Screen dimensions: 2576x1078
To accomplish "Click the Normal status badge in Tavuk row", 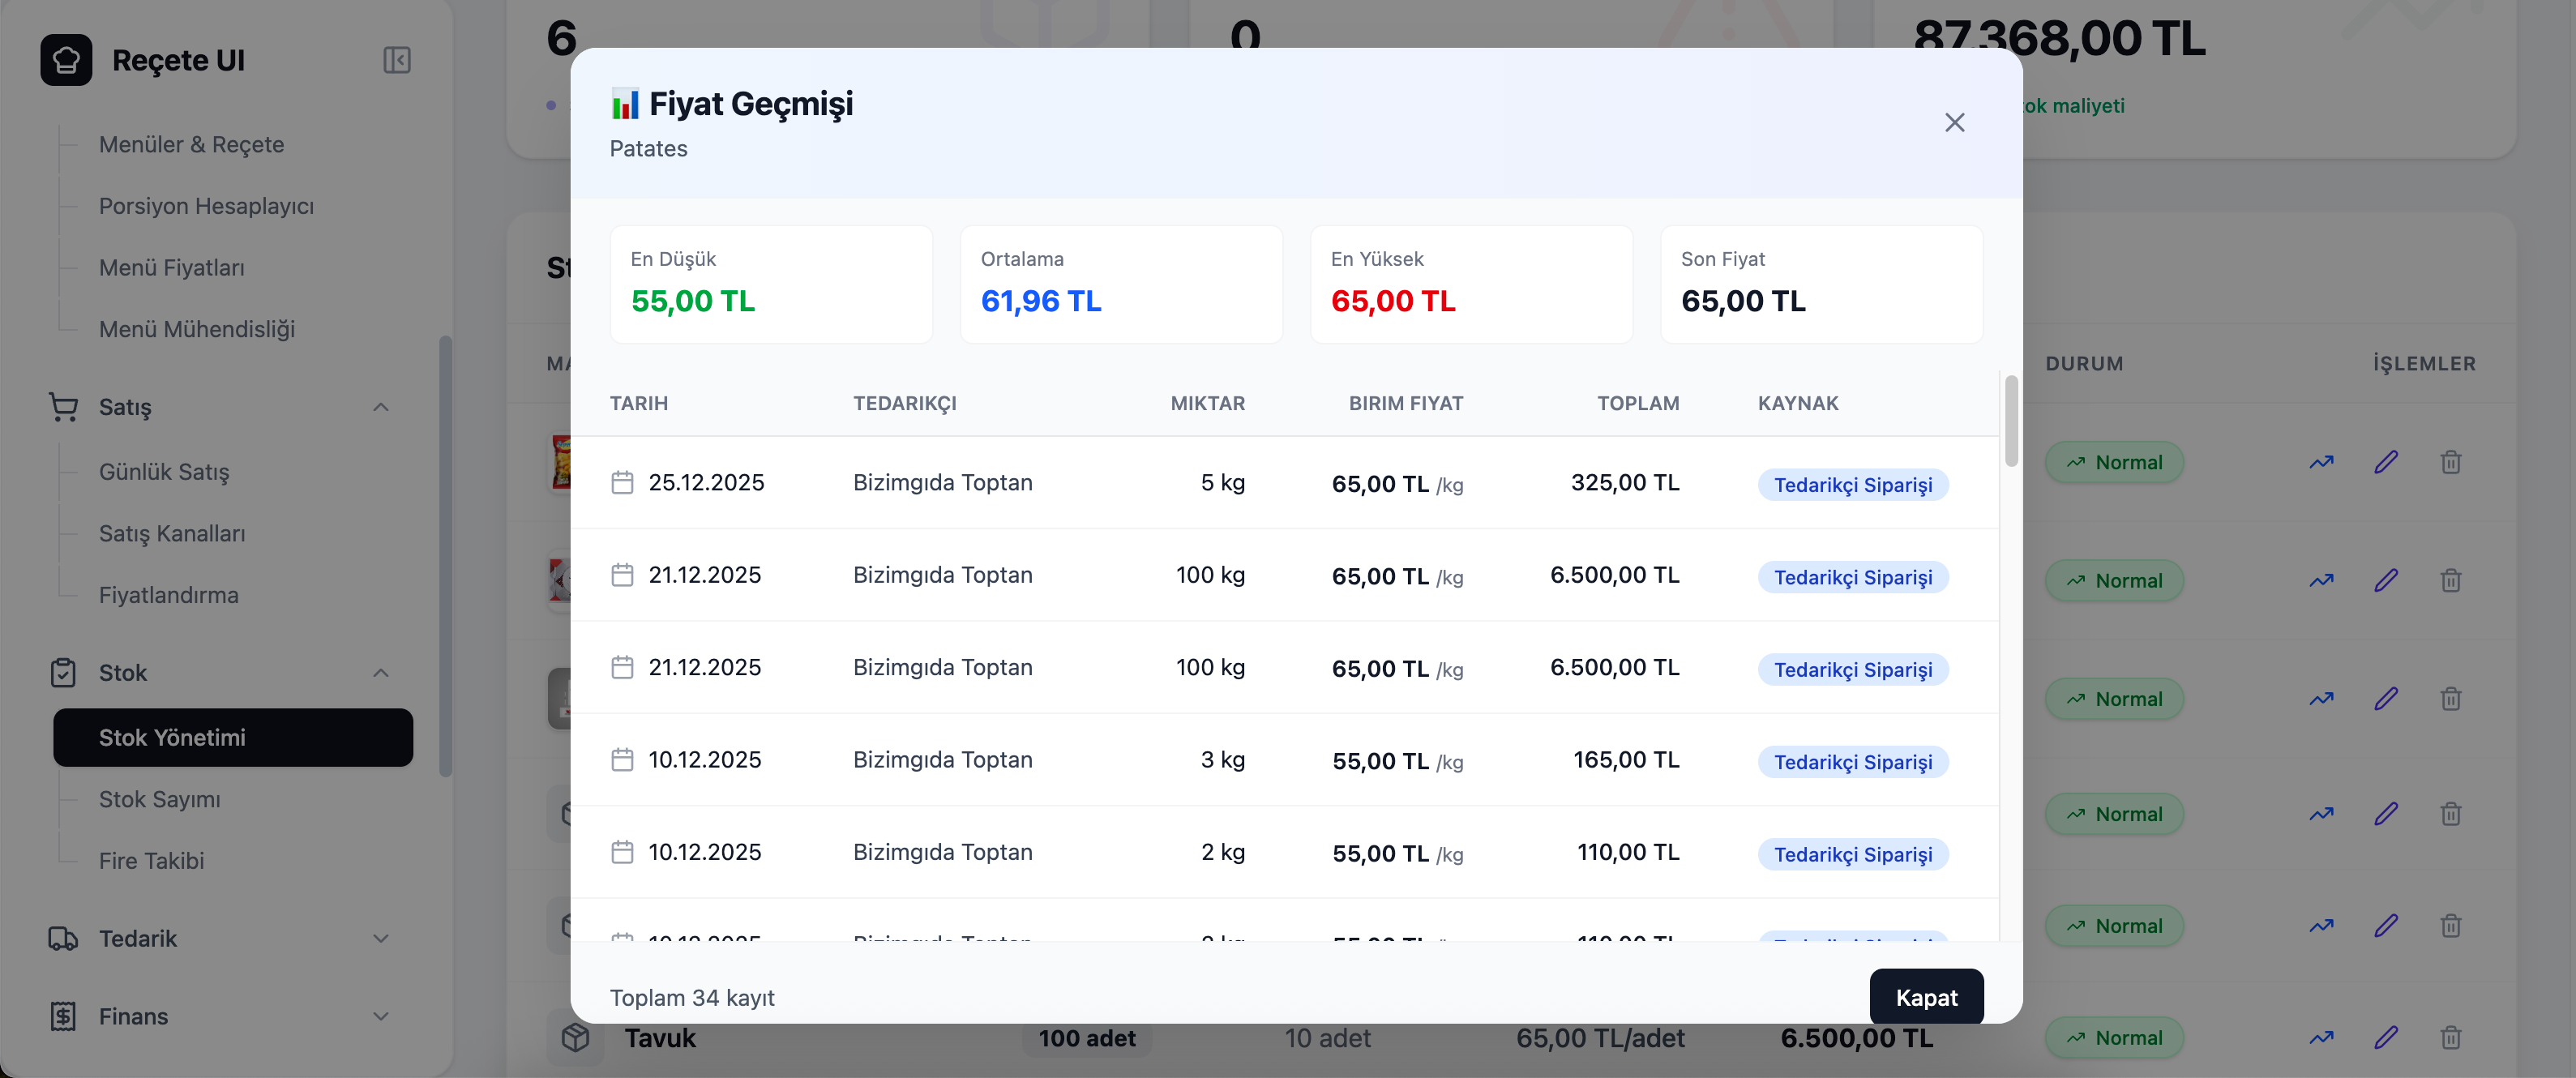I will [x=2114, y=1038].
